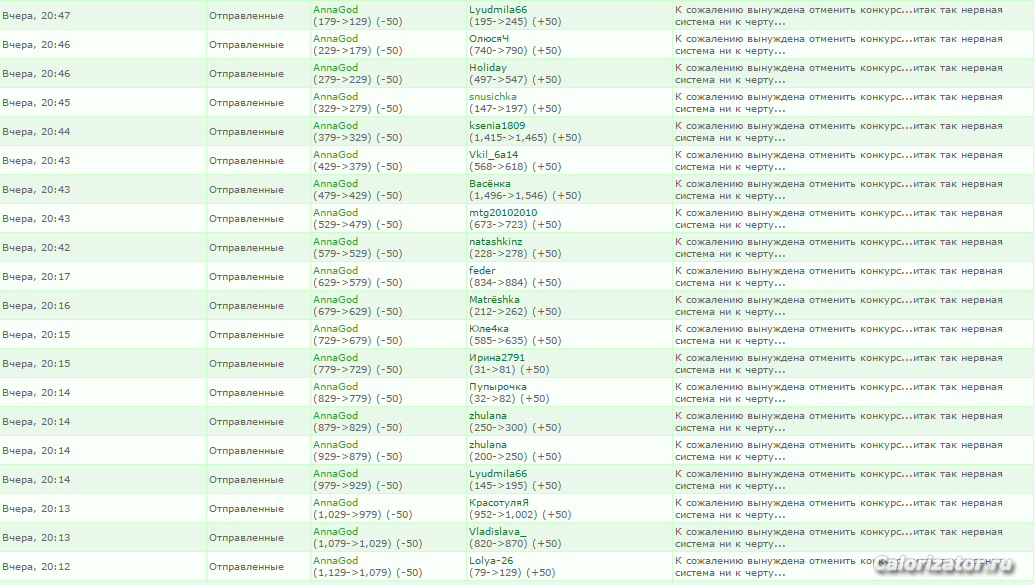
Task: Open mtg20102010 user profile
Action: [503, 213]
